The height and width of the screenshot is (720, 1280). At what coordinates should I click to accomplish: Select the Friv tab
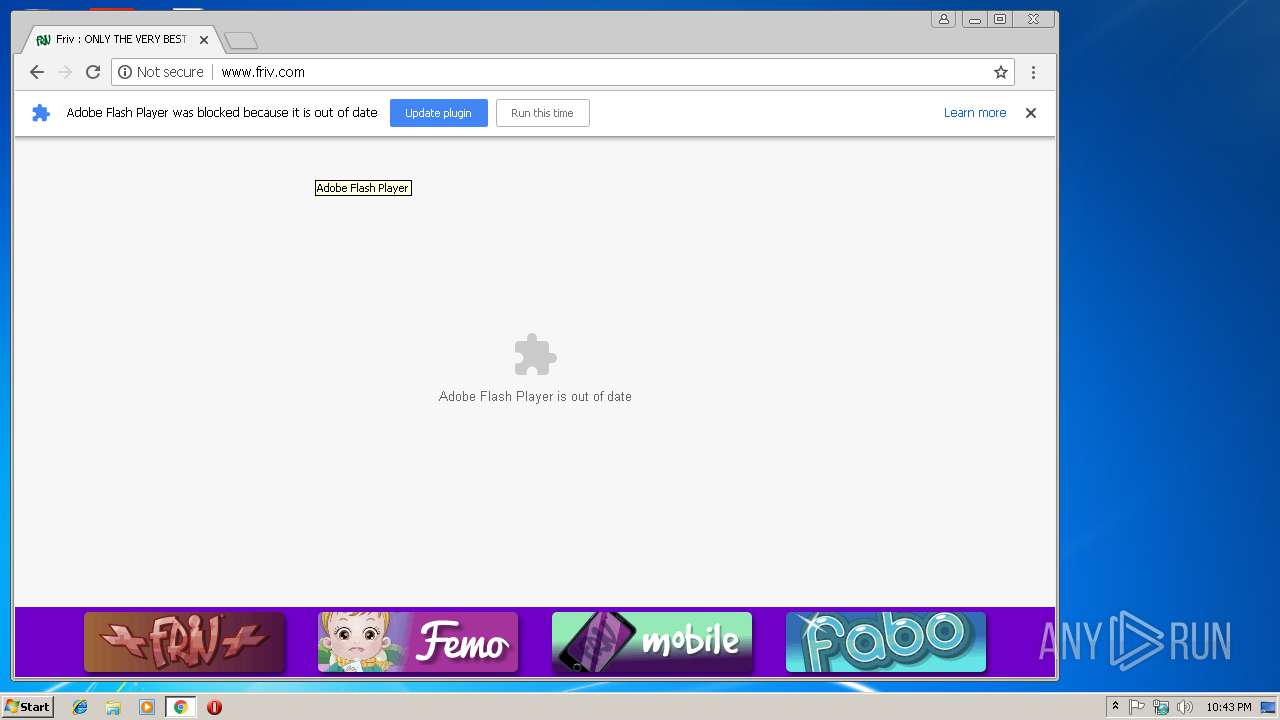pyautogui.click(x=120, y=39)
